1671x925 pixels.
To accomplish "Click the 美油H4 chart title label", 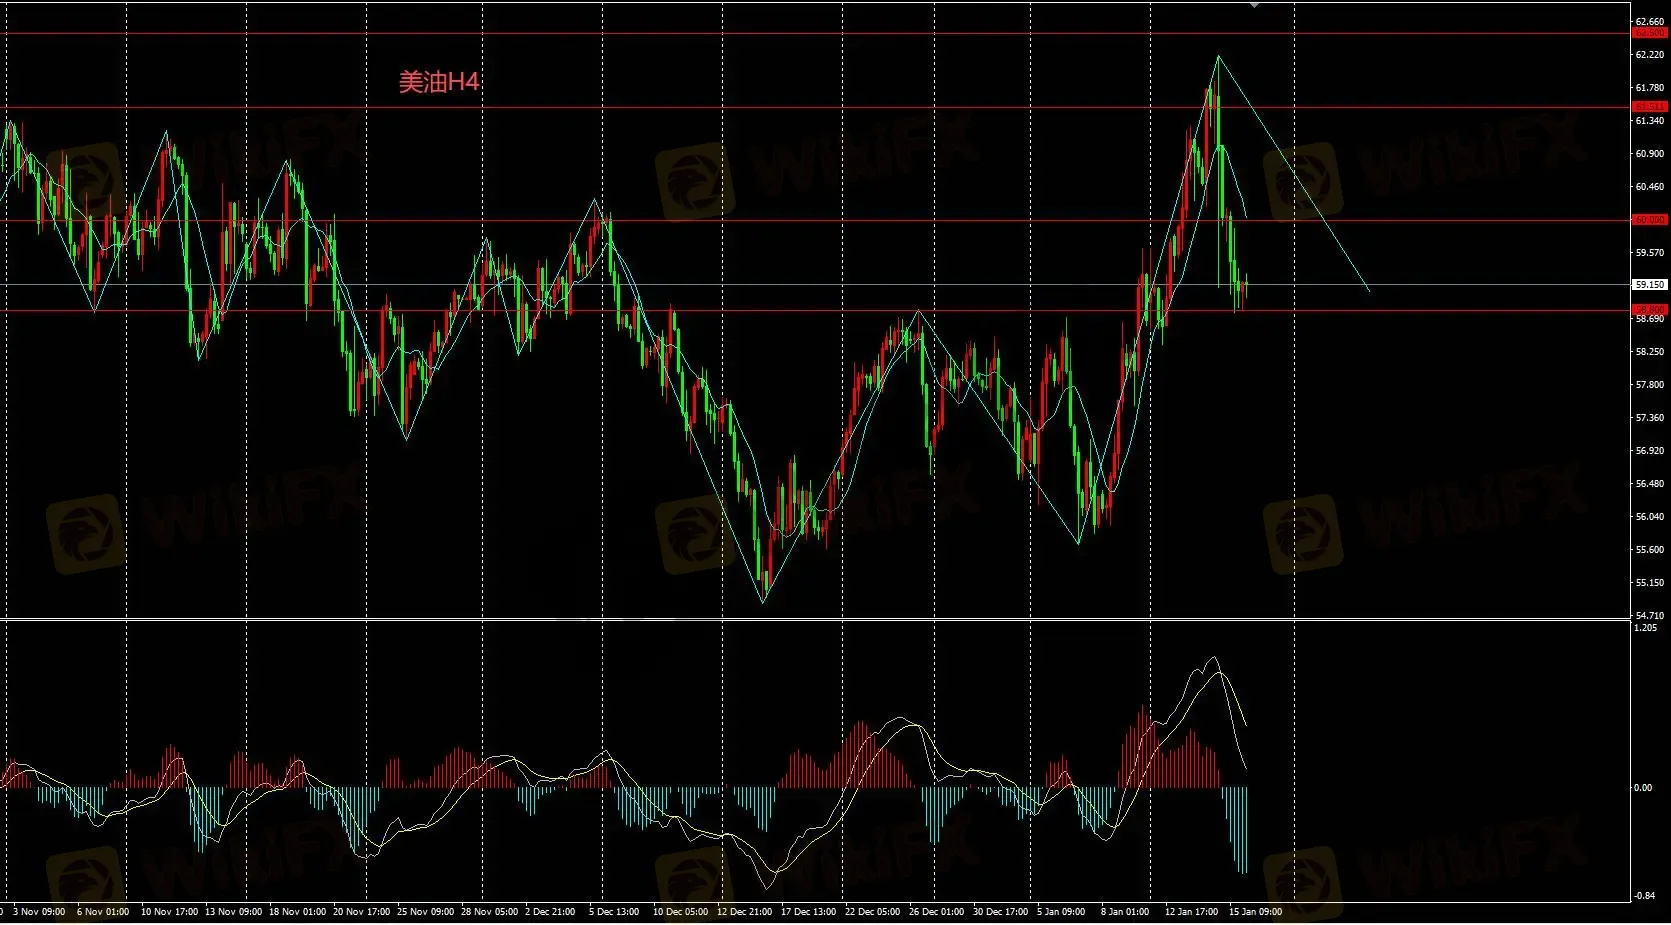I will click(439, 82).
